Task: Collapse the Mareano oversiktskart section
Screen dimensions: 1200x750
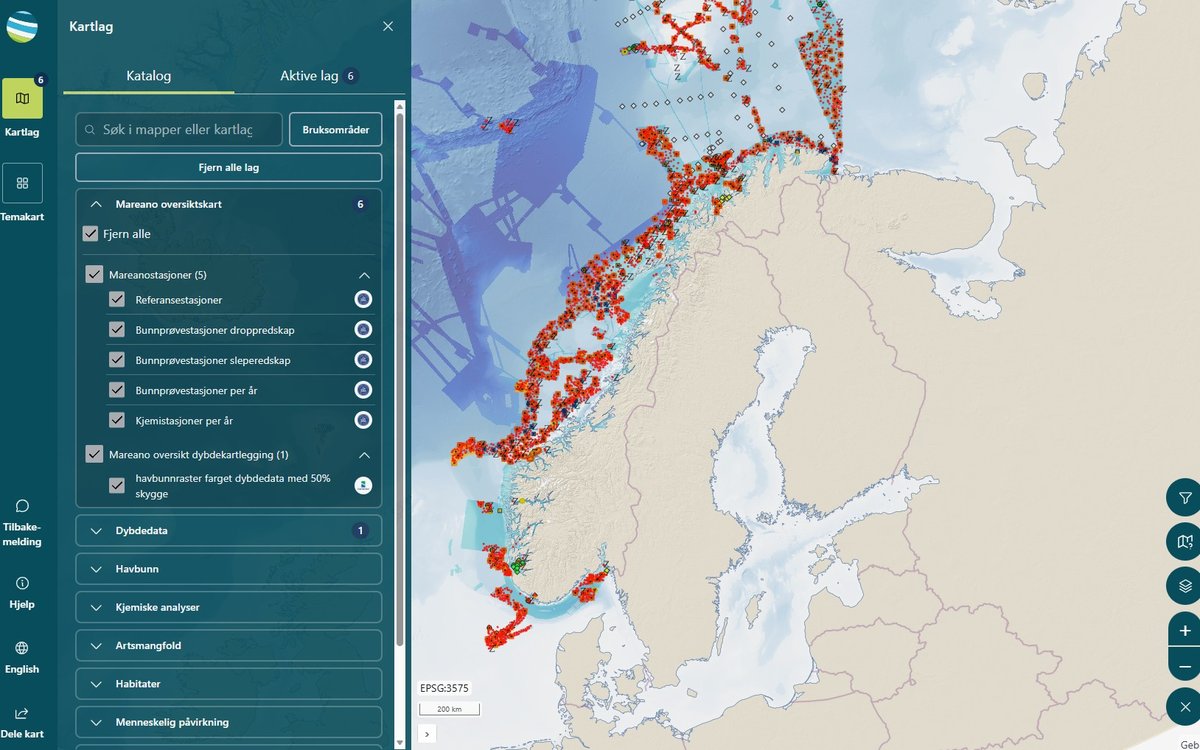Action: (x=97, y=204)
